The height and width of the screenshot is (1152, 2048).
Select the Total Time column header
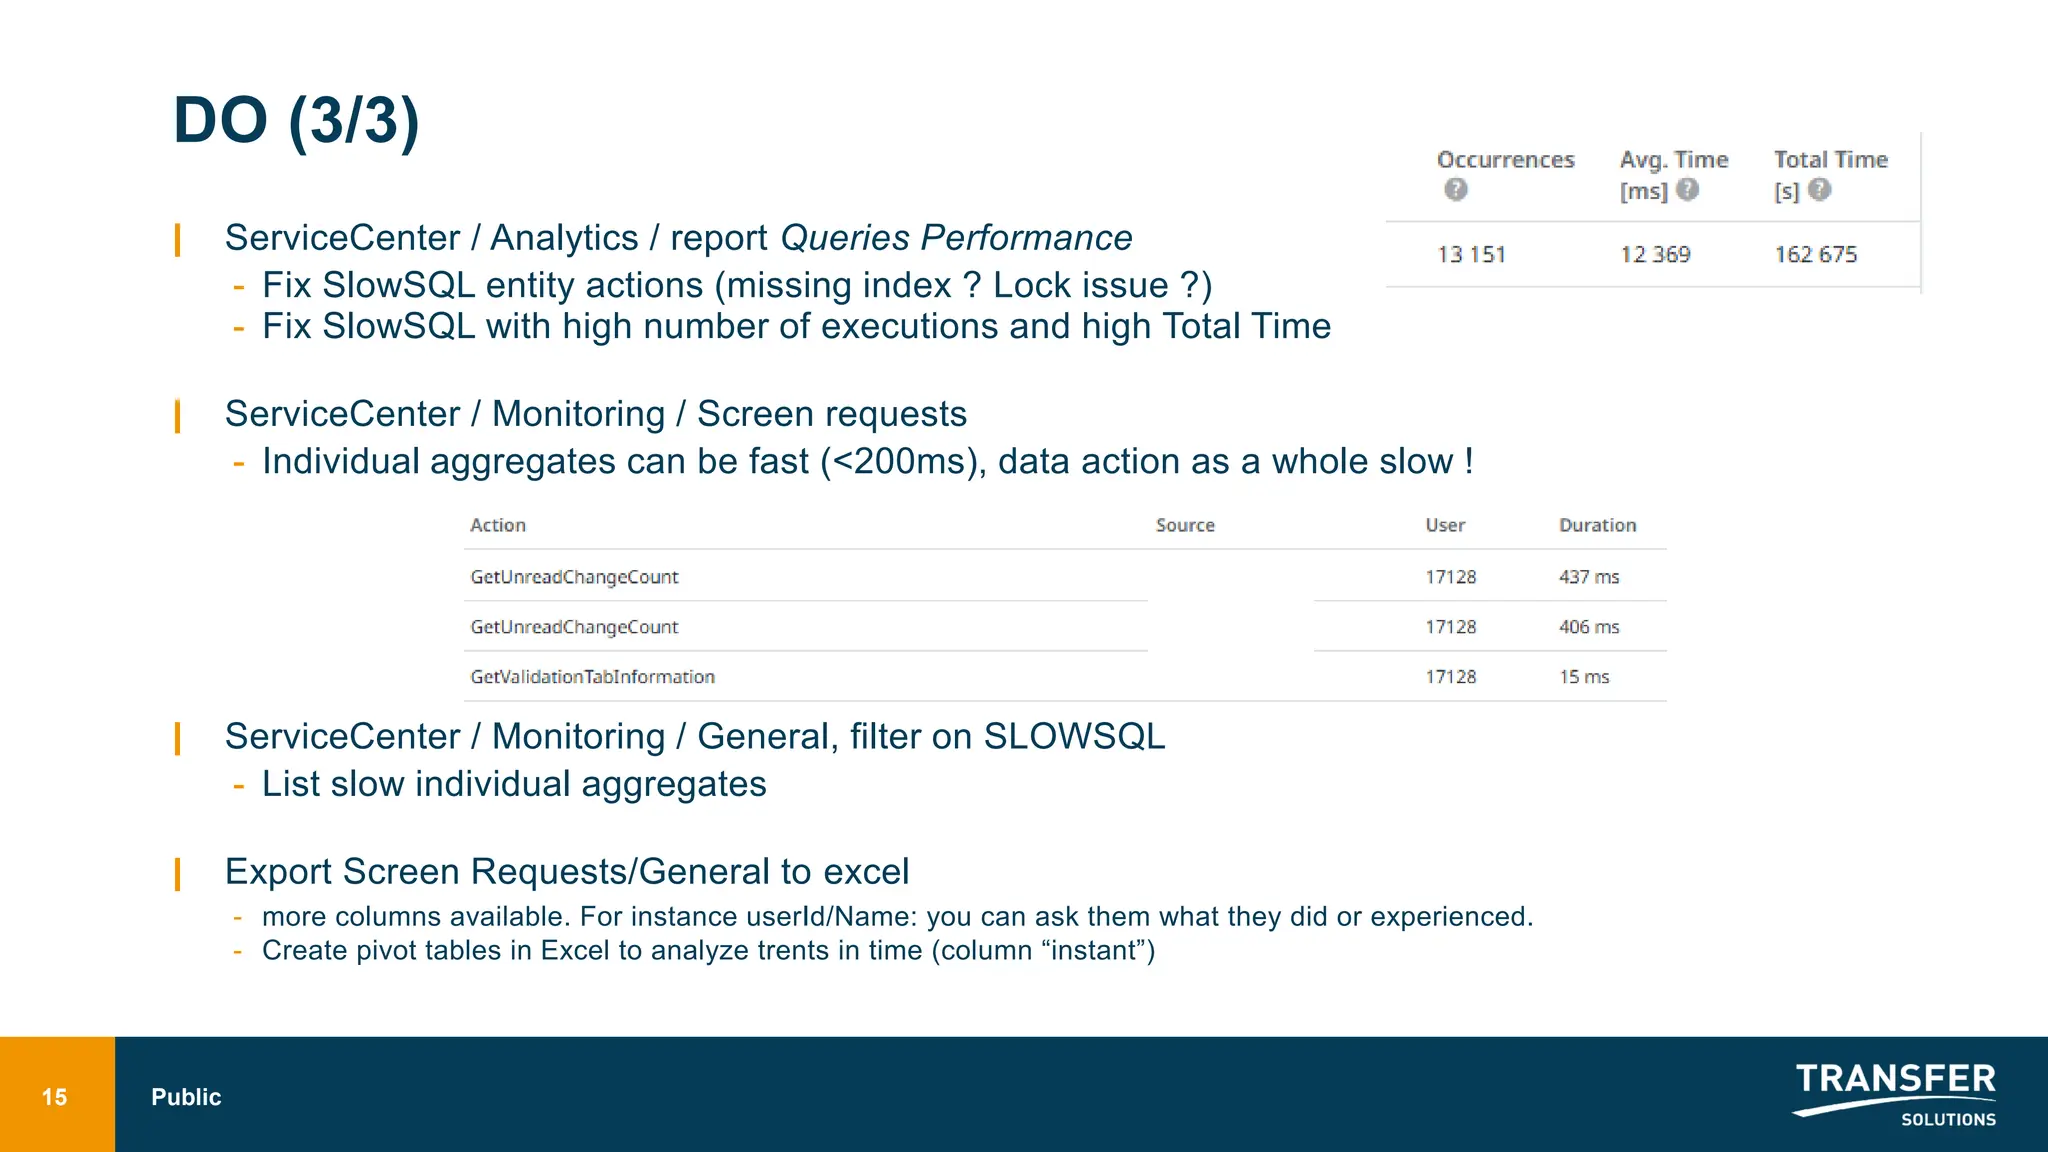(x=1830, y=174)
